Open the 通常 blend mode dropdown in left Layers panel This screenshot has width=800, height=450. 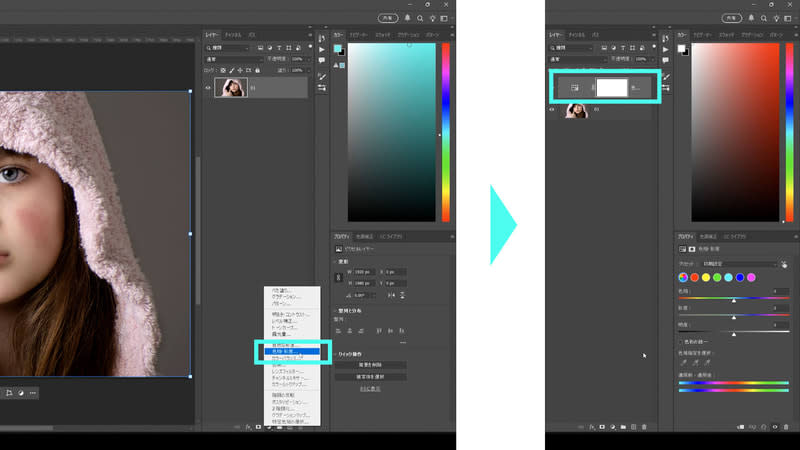[x=227, y=59]
